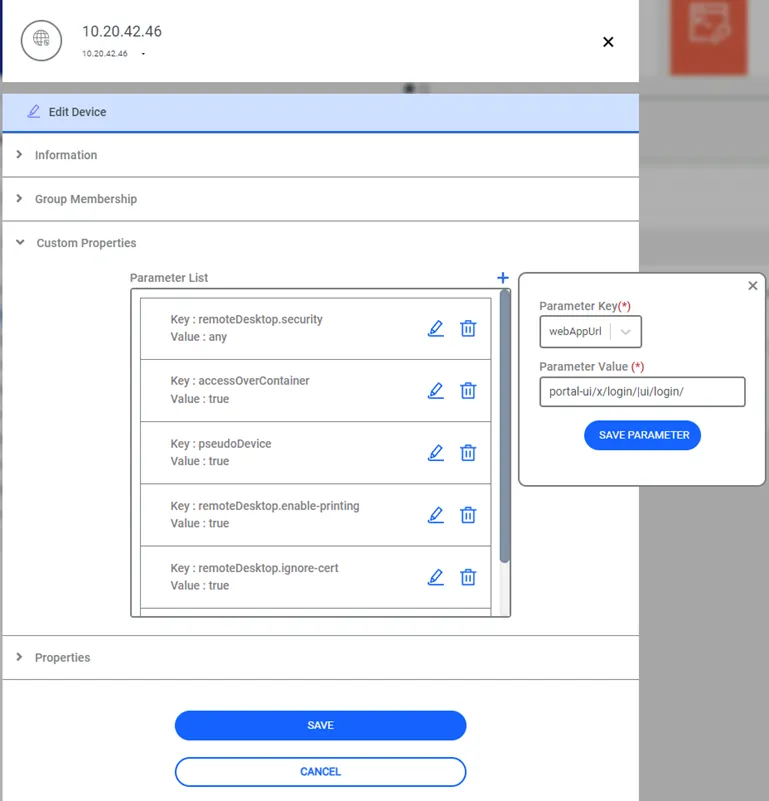Click 'Key : accessOverContainer' text
Image resolution: width=769 pixels, height=801 pixels.
point(240,381)
